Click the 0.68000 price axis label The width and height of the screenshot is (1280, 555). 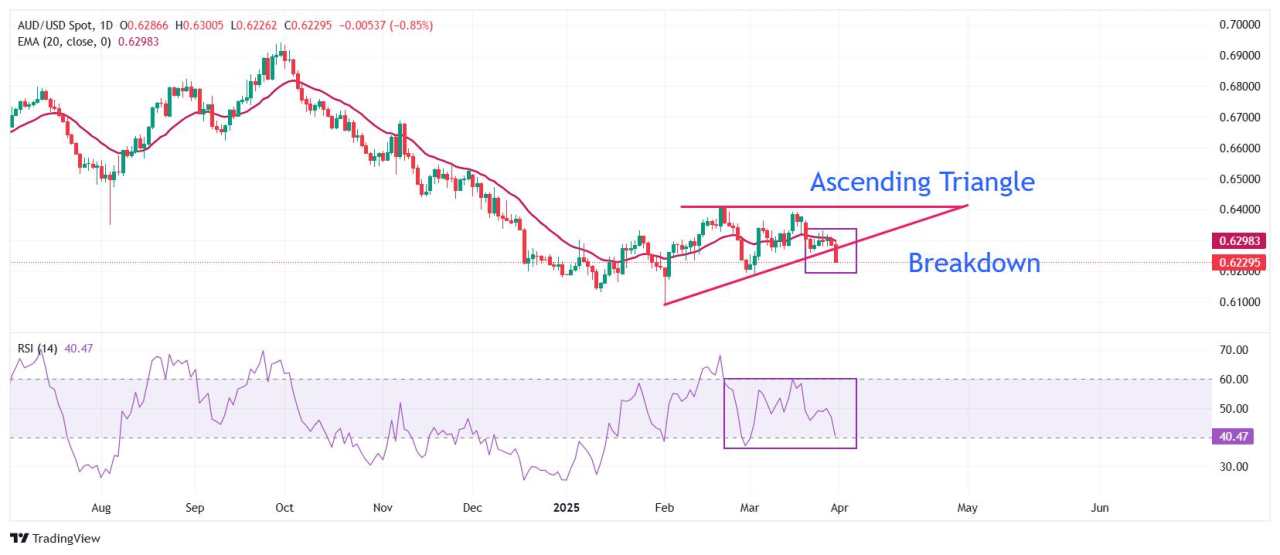click(1239, 86)
